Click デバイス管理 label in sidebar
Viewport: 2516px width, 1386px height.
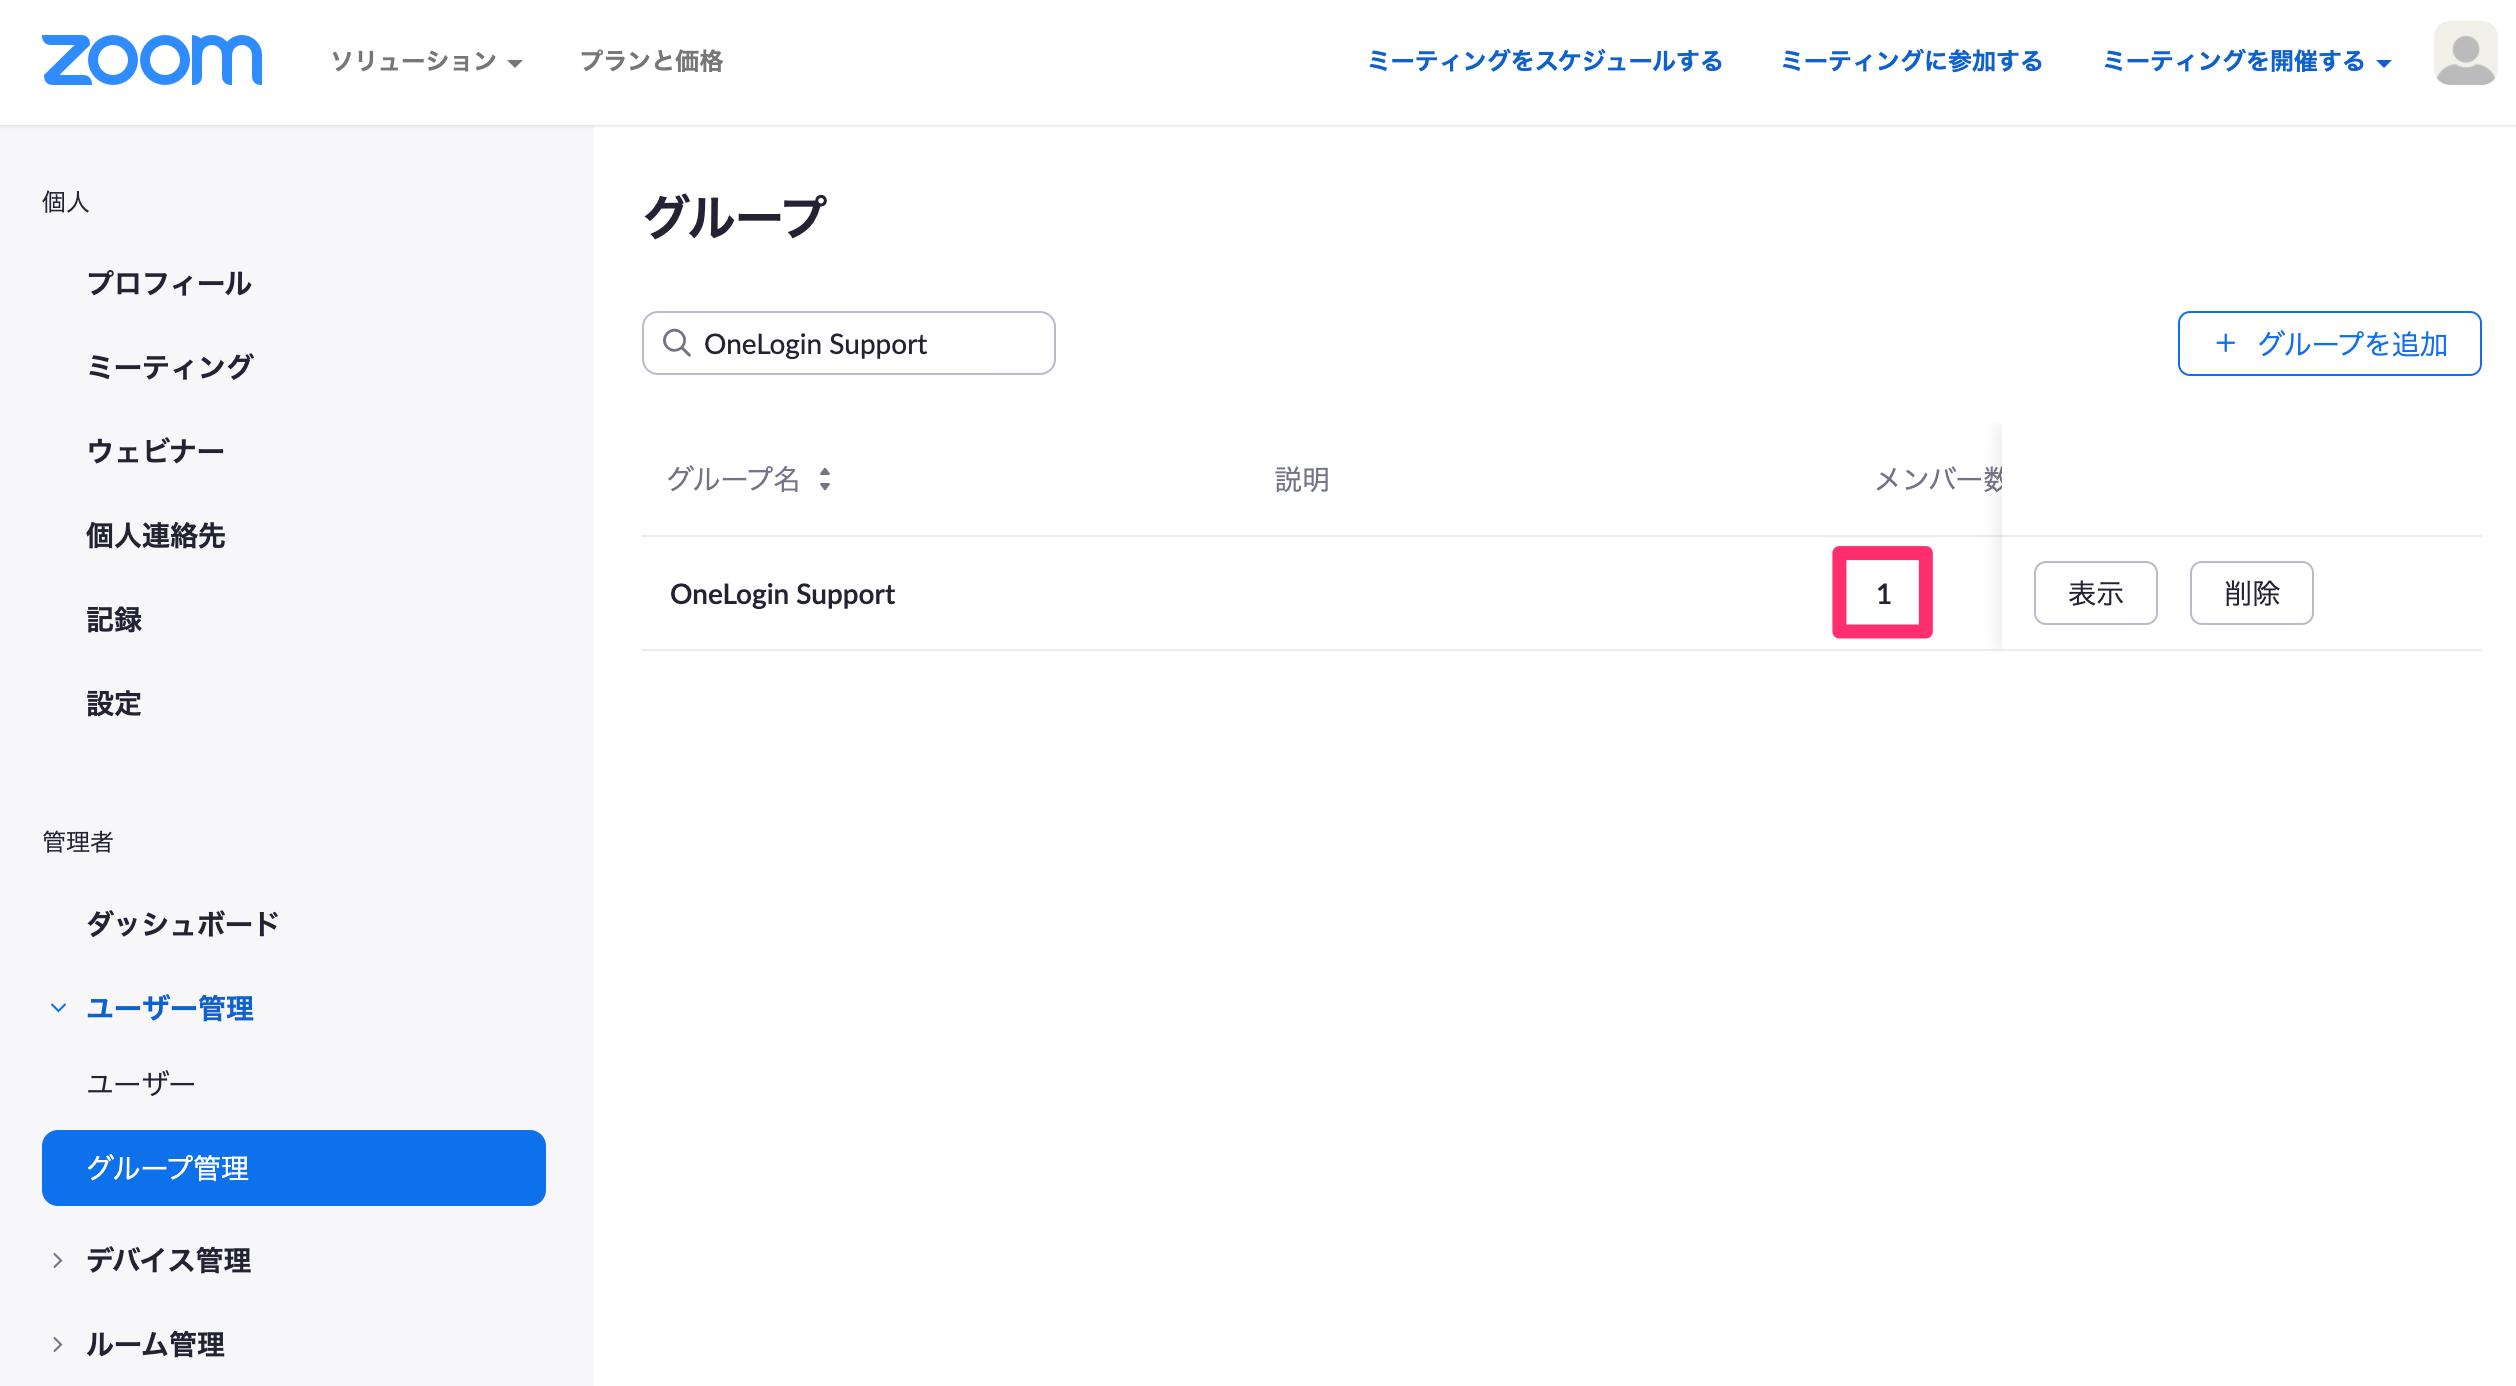click(x=168, y=1260)
